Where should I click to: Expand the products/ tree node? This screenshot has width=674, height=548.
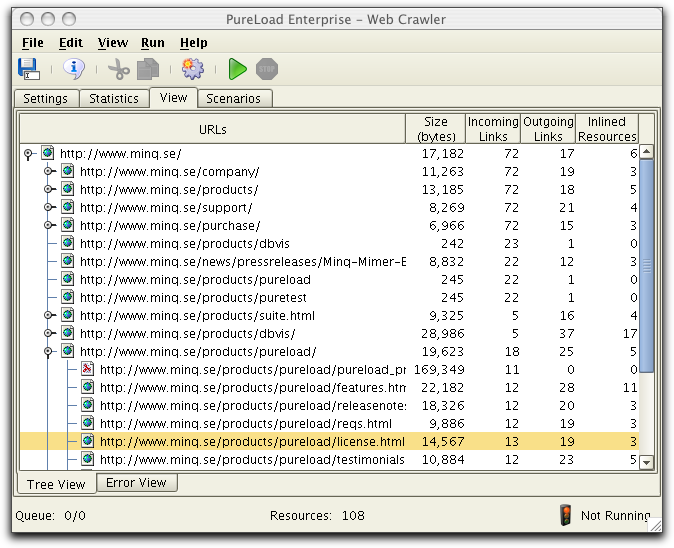click(x=49, y=190)
